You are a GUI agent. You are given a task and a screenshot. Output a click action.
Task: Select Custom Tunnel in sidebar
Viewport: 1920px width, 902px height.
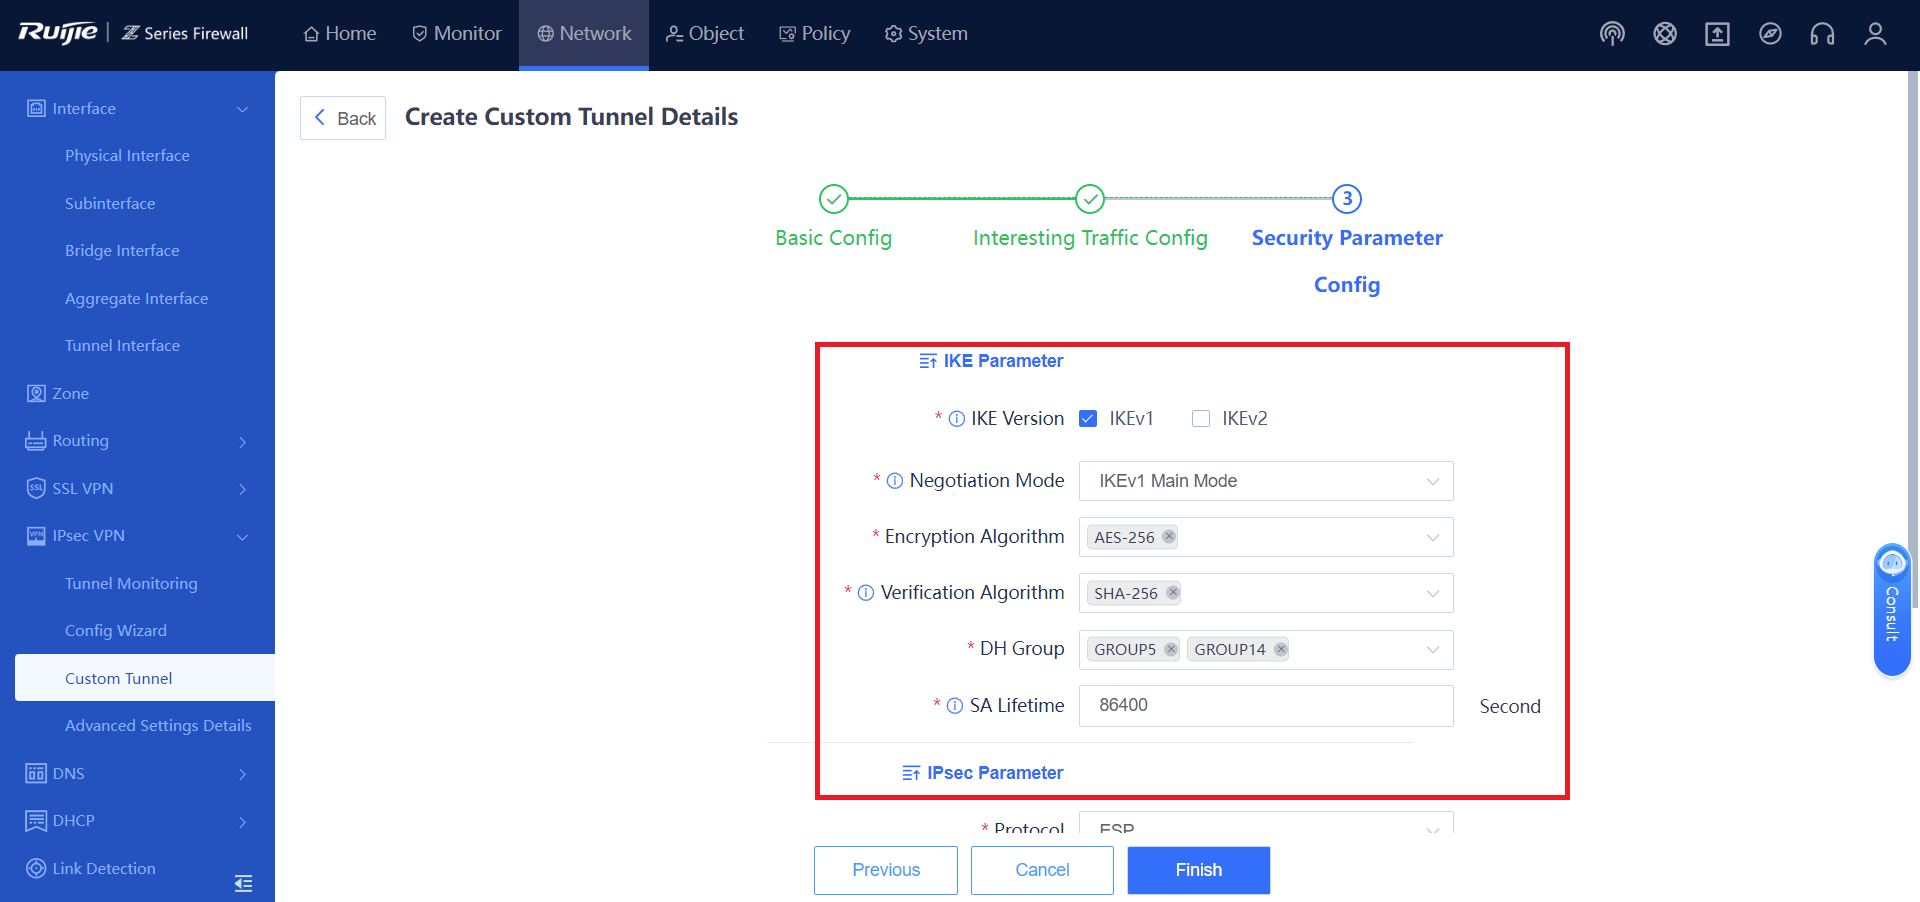(145, 678)
